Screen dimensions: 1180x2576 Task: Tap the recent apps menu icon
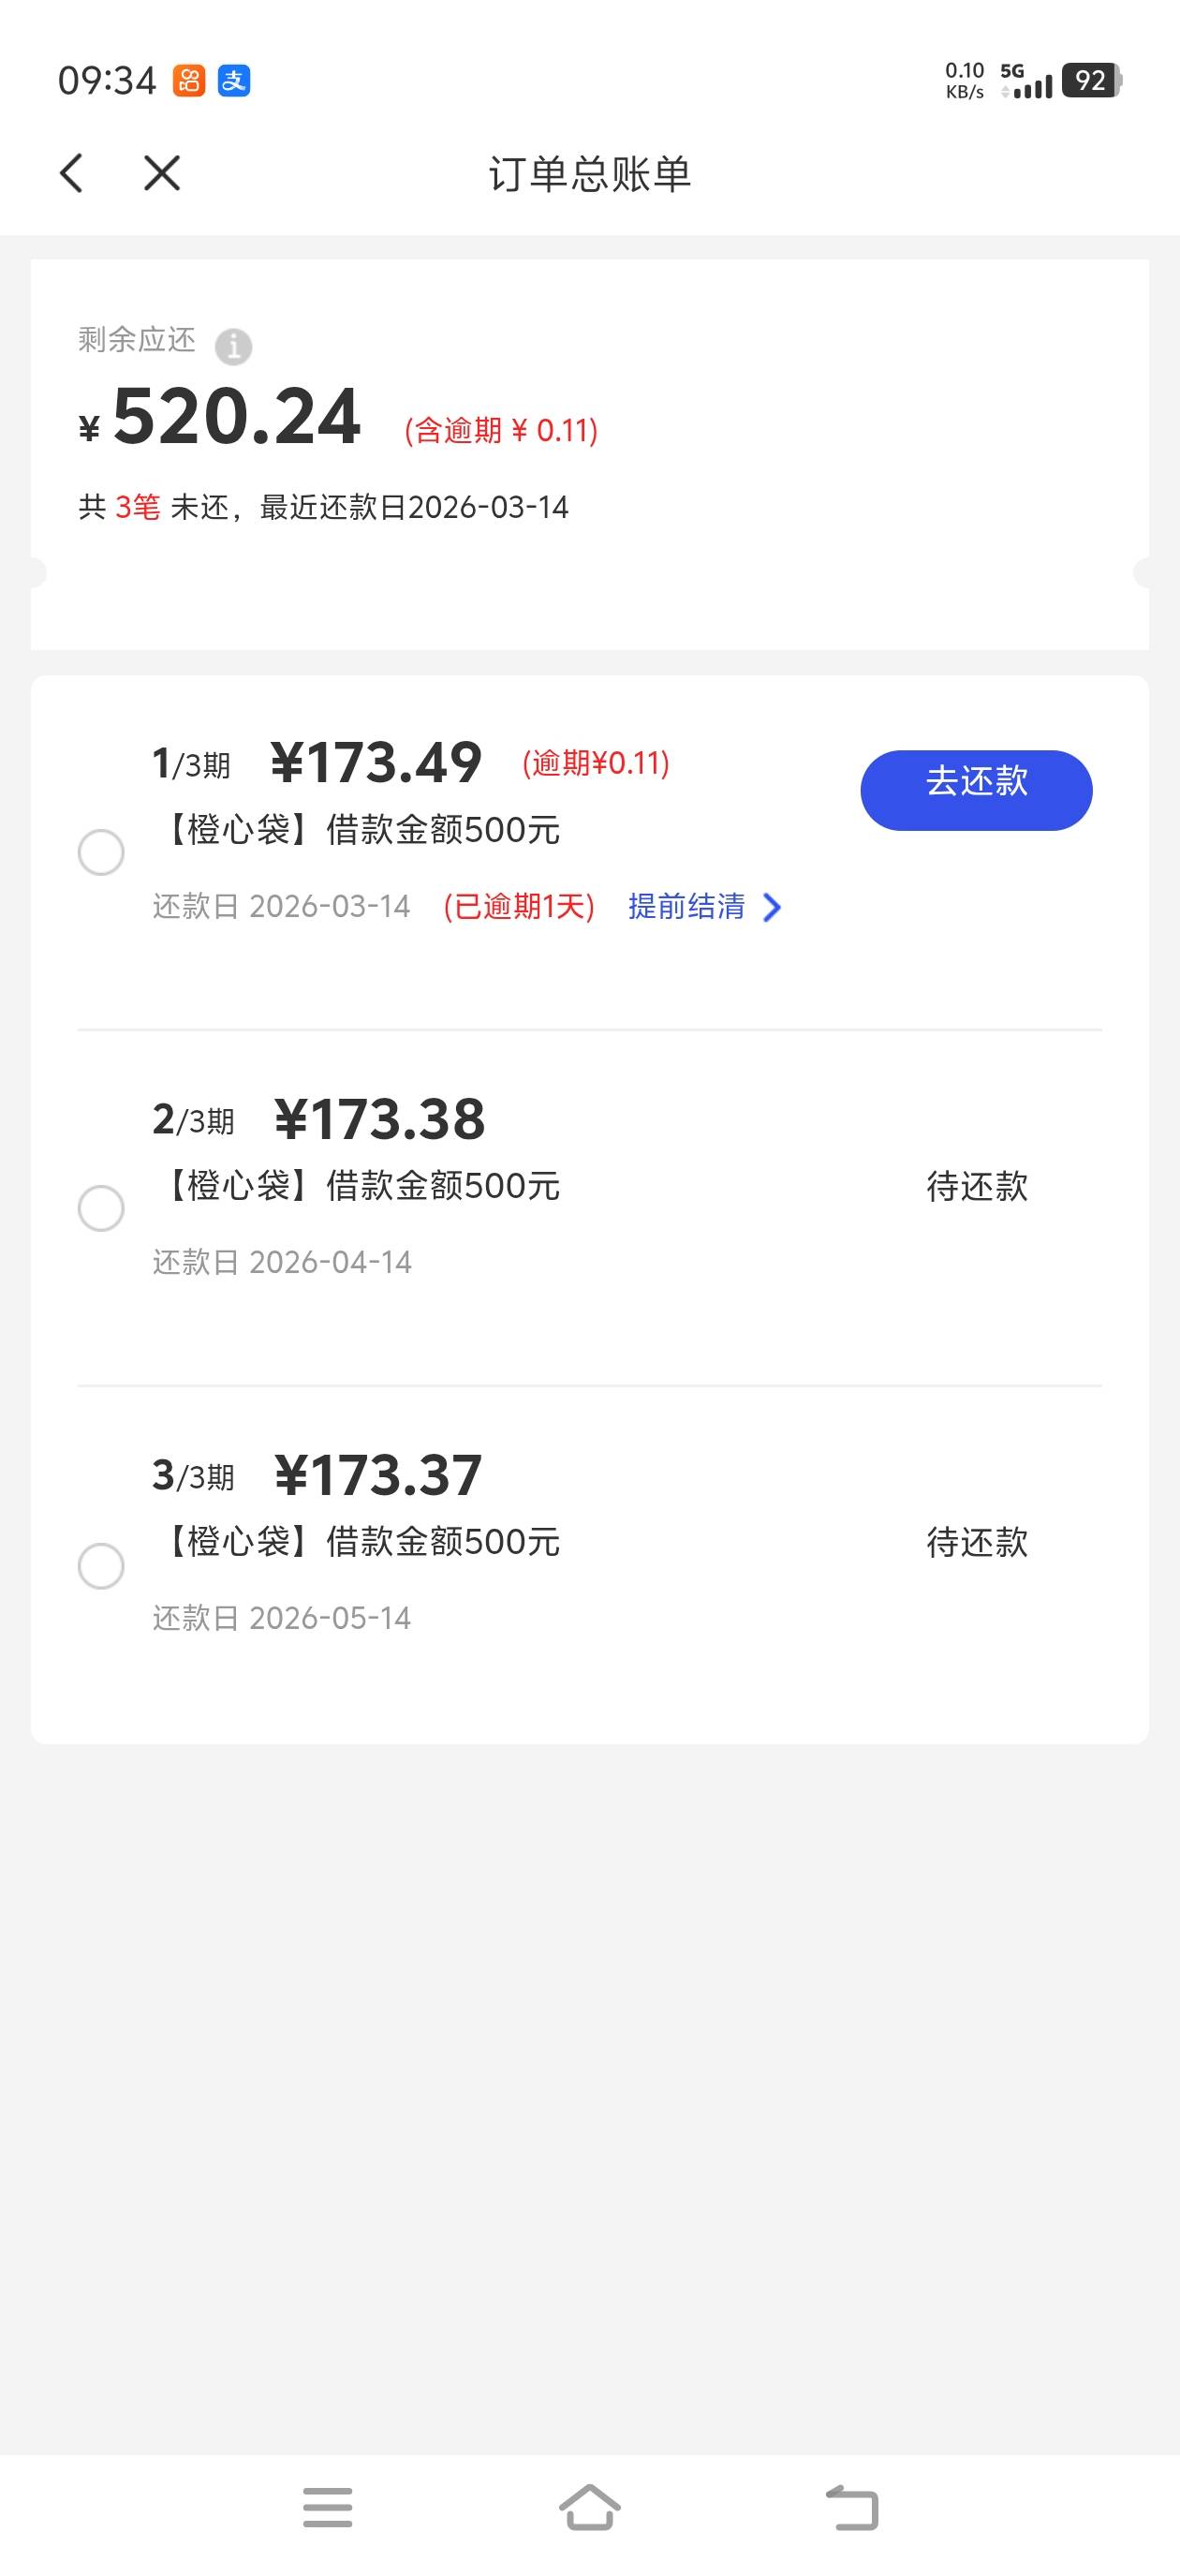click(328, 2506)
